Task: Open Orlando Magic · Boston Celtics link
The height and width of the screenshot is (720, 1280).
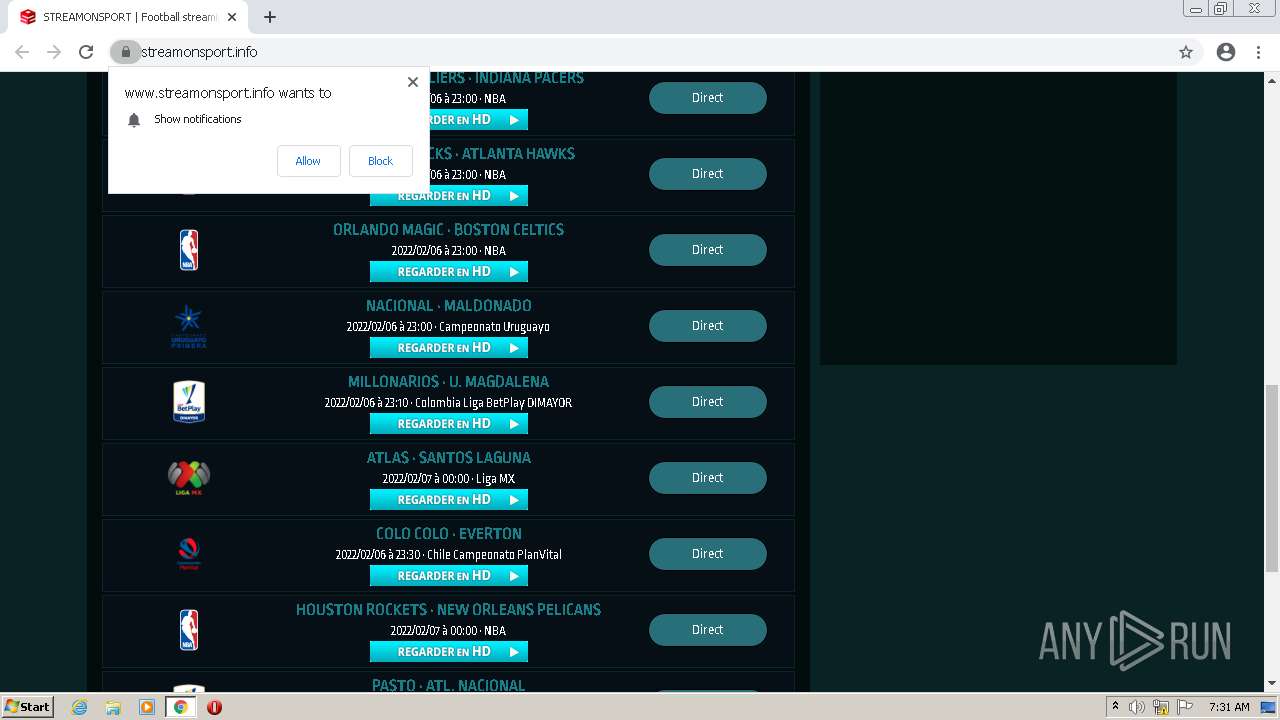Action: click(448, 230)
